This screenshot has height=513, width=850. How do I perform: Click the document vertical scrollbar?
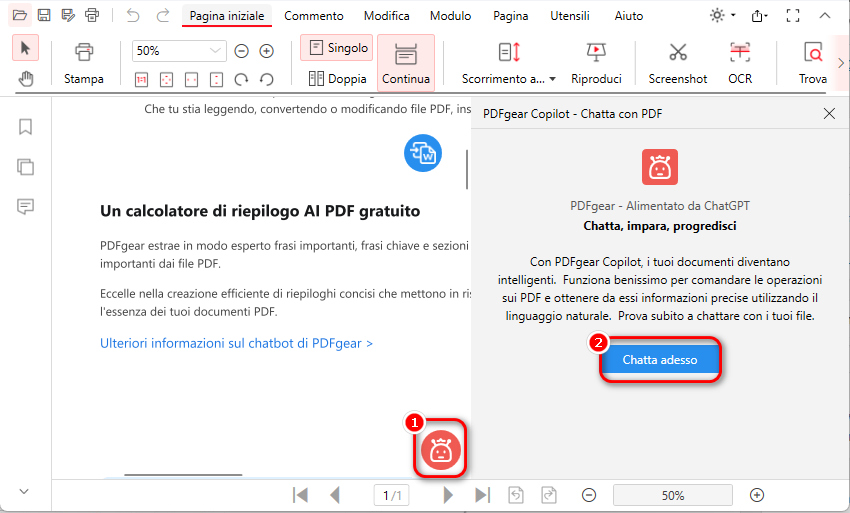point(467,170)
